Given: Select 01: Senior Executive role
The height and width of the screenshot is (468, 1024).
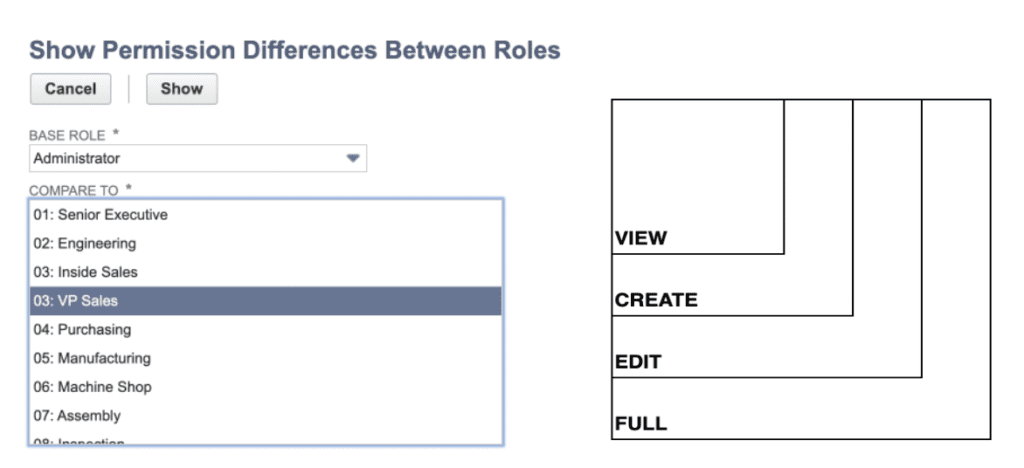Looking at the screenshot, I should 99,214.
